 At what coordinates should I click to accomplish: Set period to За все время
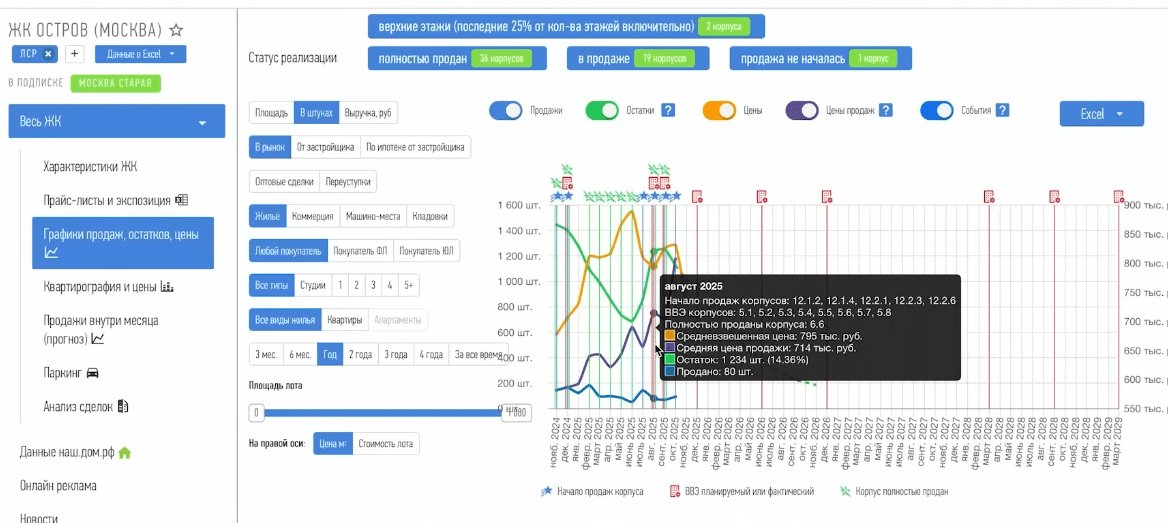(x=478, y=354)
